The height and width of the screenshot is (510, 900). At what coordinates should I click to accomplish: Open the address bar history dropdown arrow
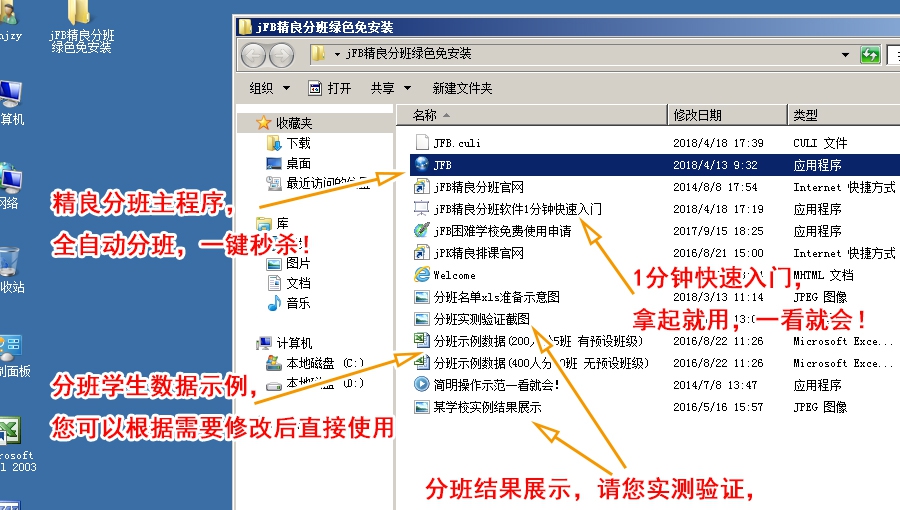pyautogui.click(x=845, y=55)
